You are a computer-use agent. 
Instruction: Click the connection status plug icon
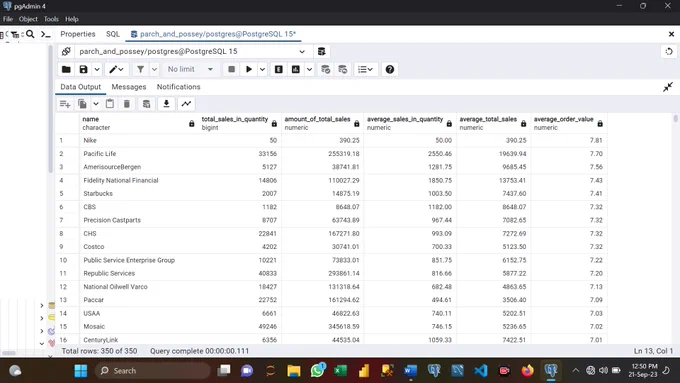(x=66, y=52)
